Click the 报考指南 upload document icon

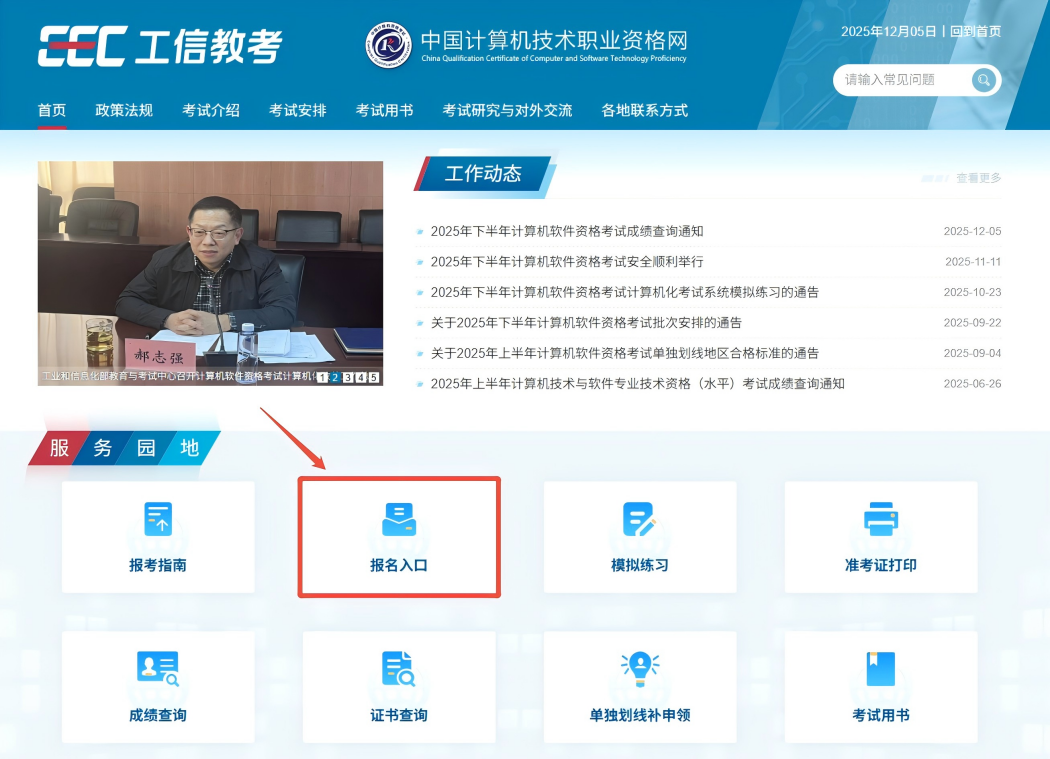coord(158,519)
